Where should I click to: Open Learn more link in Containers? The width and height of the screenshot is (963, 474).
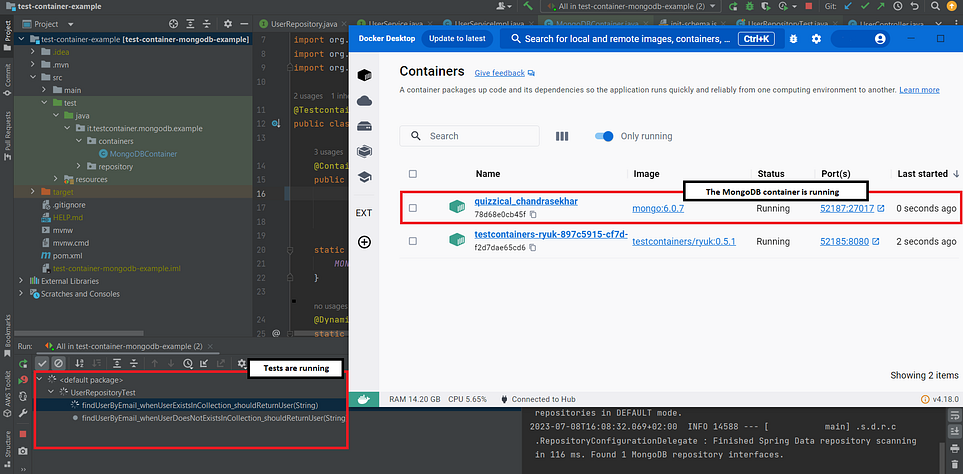919,90
